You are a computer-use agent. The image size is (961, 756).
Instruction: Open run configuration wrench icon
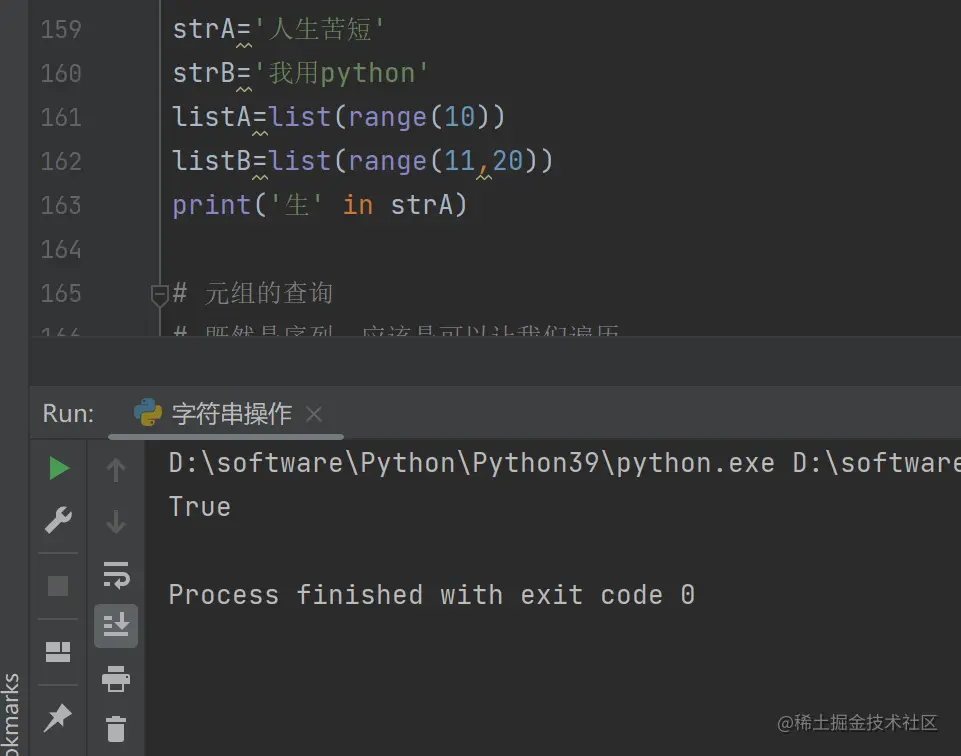pyautogui.click(x=58, y=520)
